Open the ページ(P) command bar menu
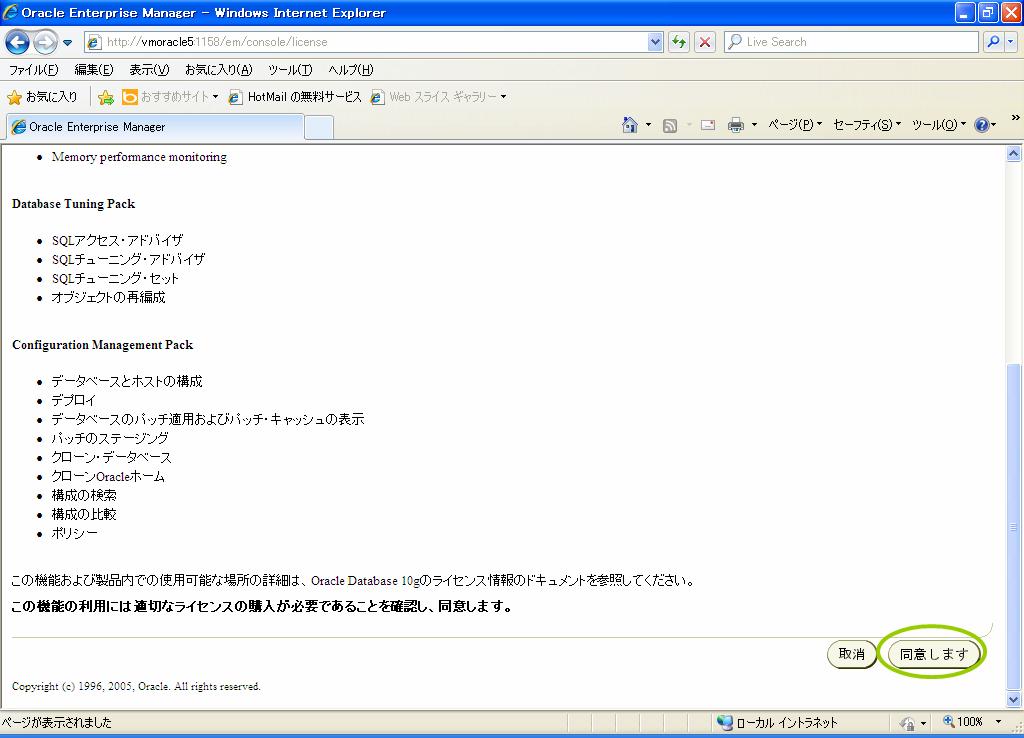 click(x=795, y=125)
